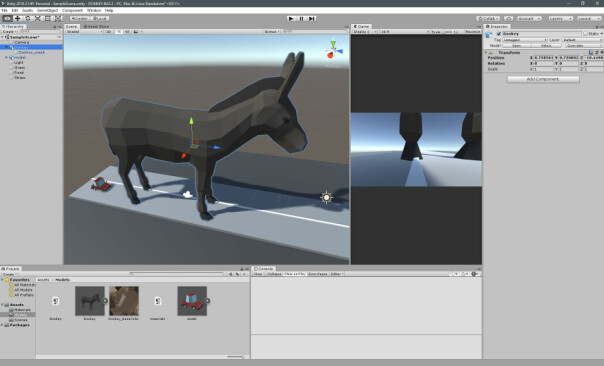
Task: Open the Layout dropdown
Action: click(589, 18)
